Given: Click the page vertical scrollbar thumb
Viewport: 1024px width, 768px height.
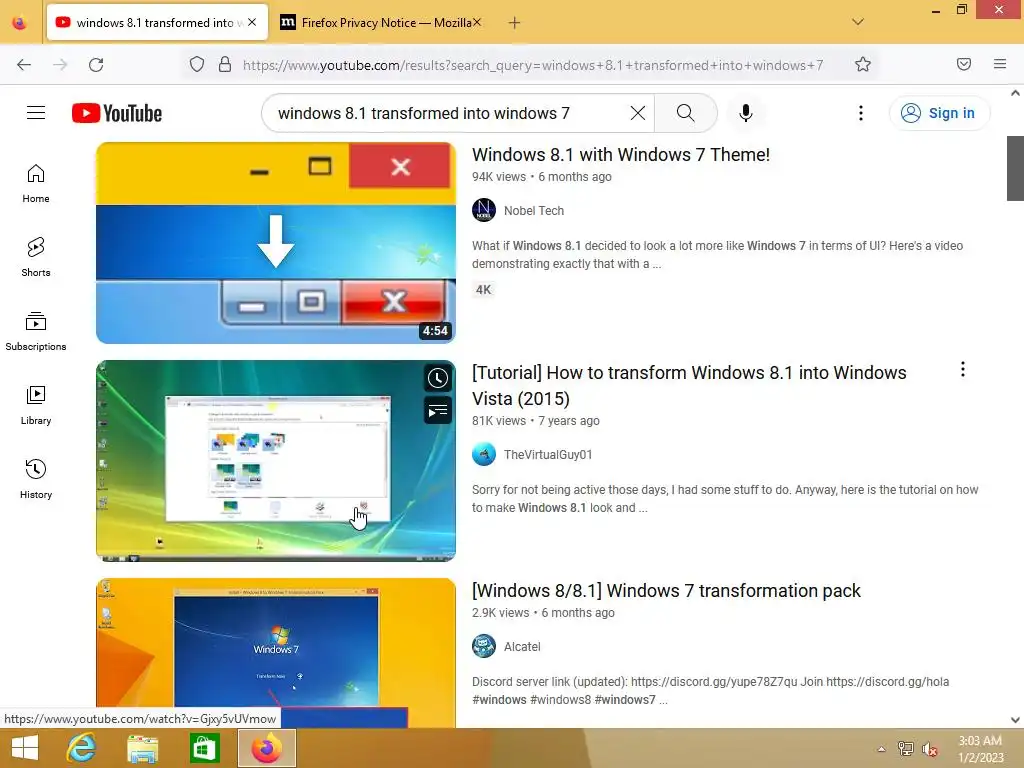Looking at the screenshot, I should 1015,168.
